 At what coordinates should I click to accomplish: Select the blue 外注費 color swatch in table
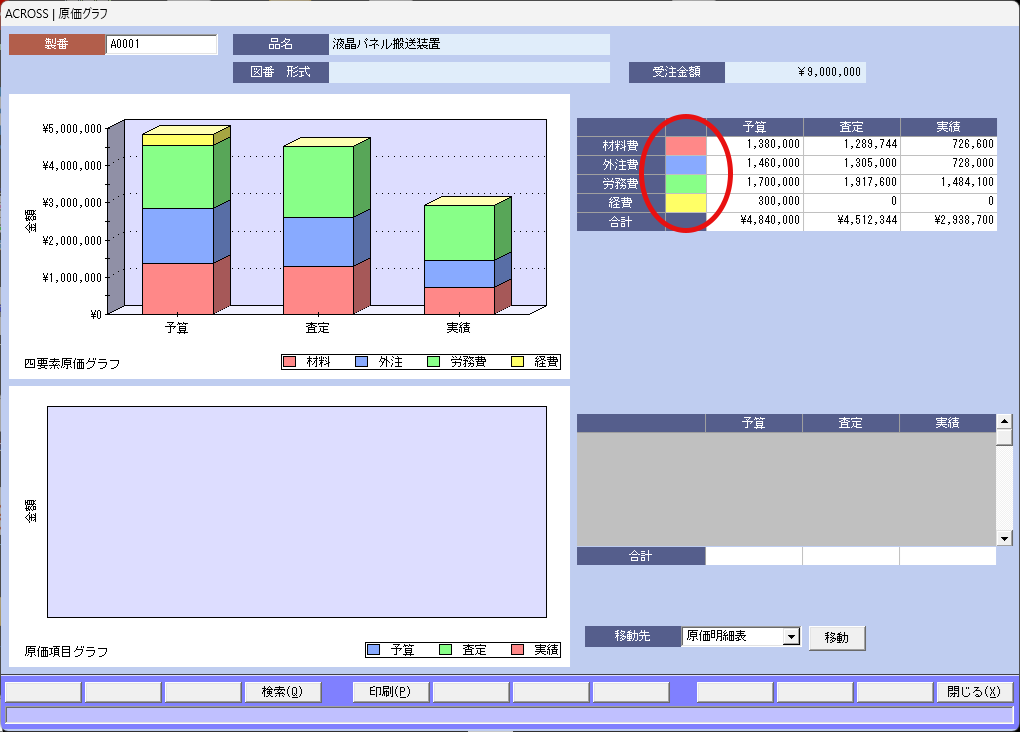[686, 164]
